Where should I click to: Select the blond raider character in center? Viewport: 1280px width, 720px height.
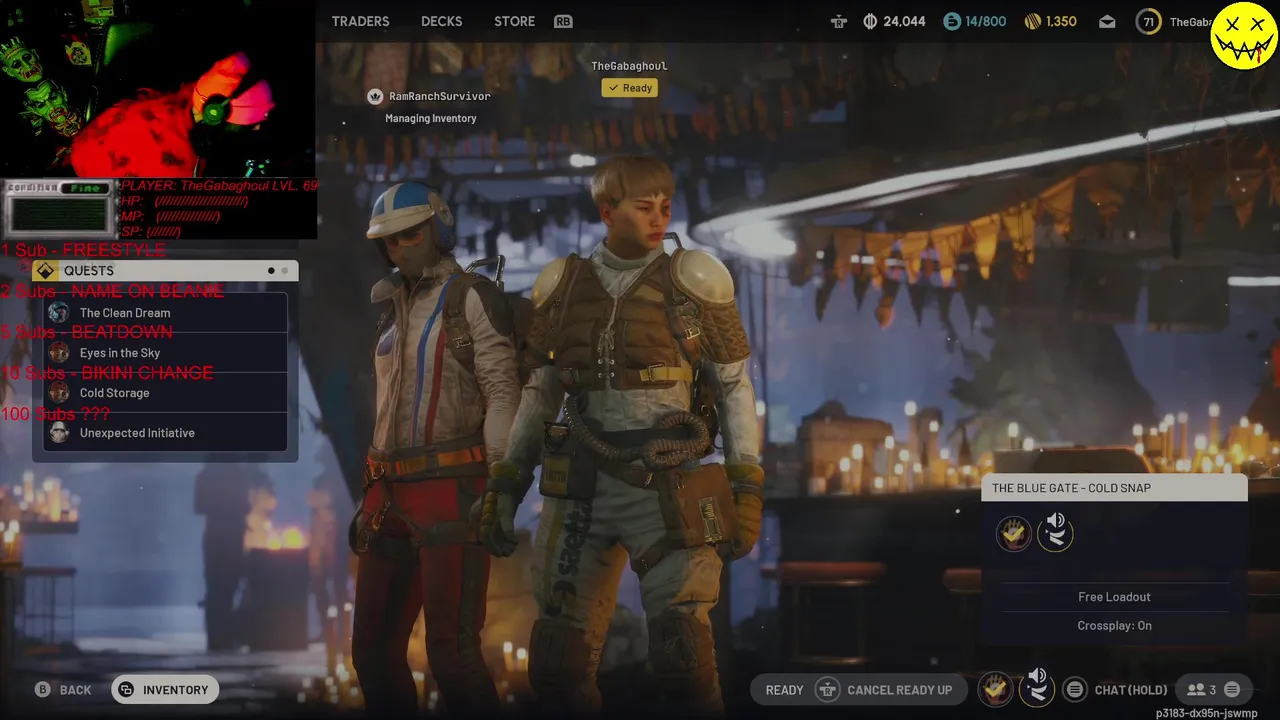[635, 440]
